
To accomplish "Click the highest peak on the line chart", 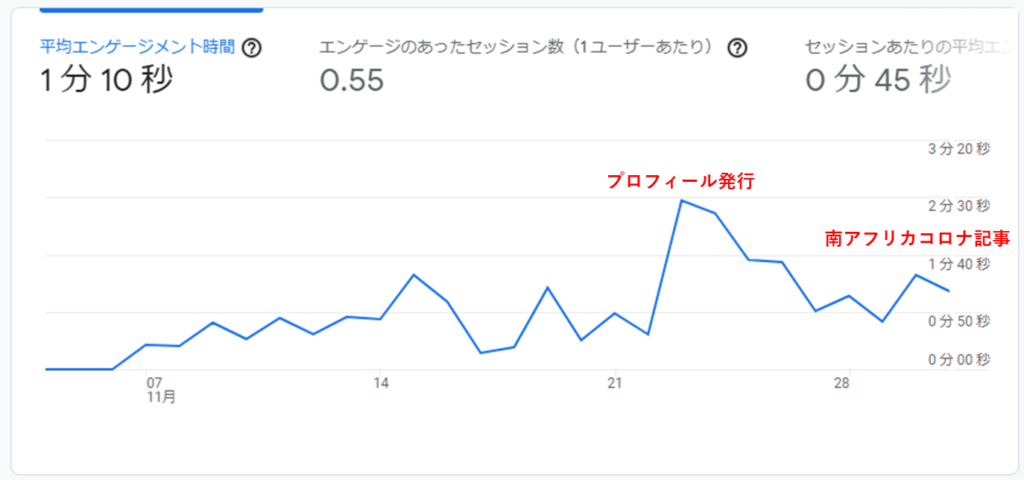I will (681, 200).
